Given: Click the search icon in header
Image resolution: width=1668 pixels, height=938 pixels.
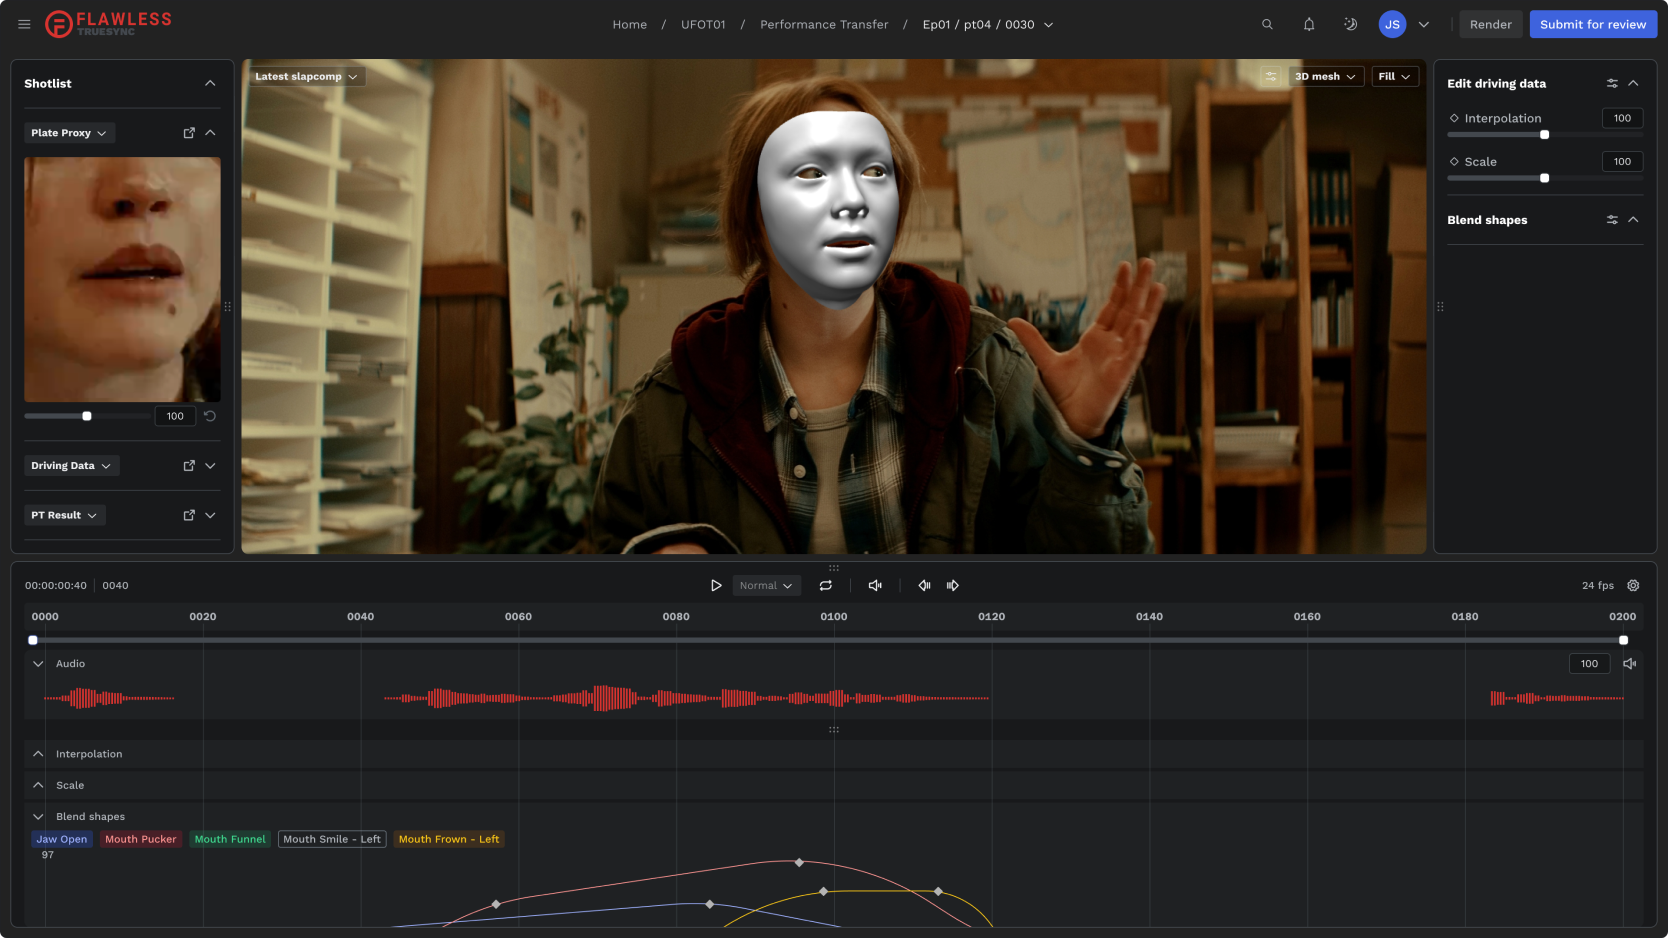Looking at the screenshot, I should [1267, 24].
